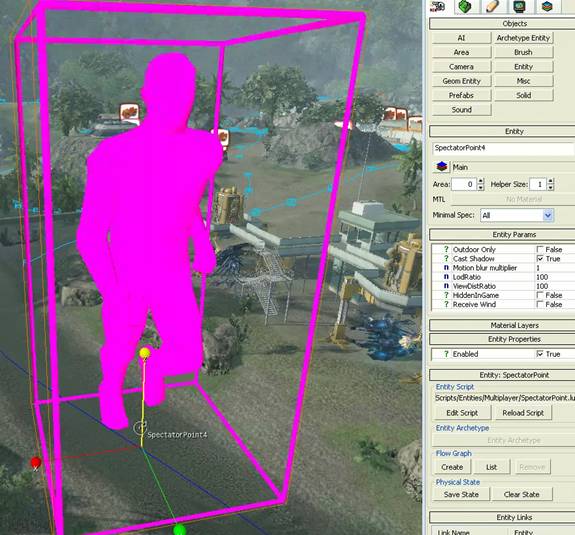Increase the Helper Size with up arrow
This screenshot has width=575, height=535.
550,182
